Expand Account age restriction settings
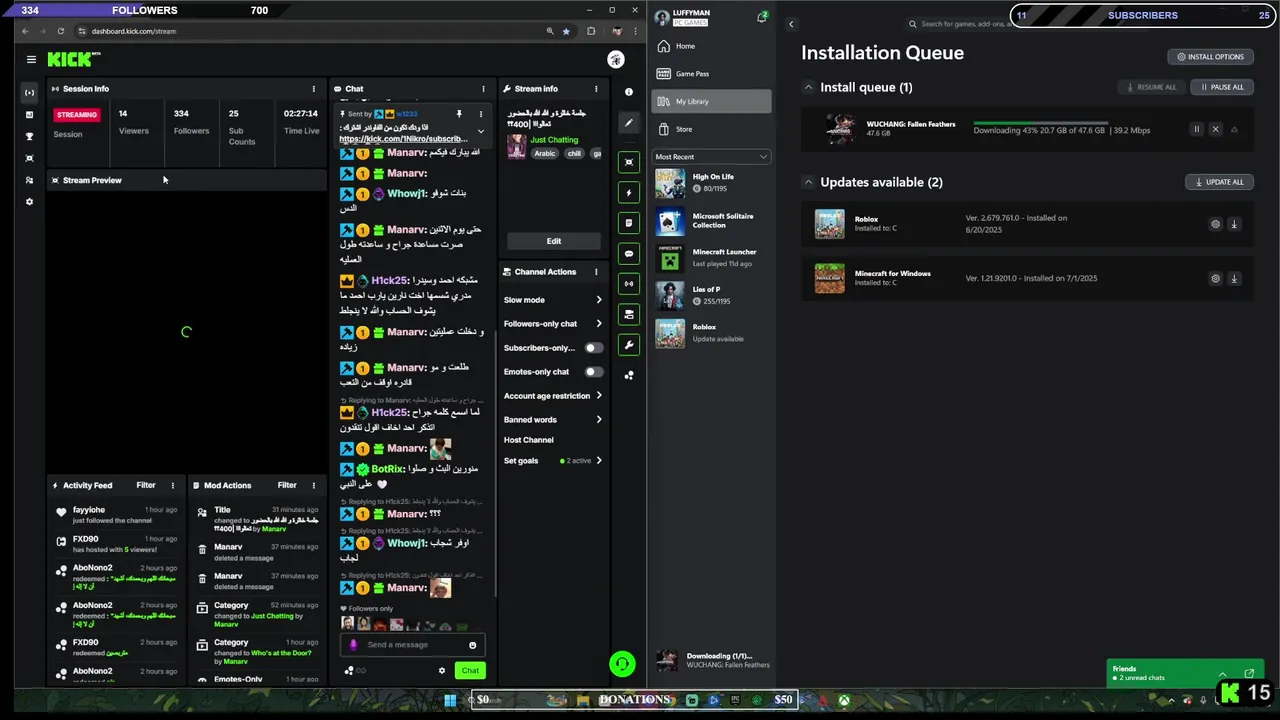Viewport: 1280px width, 720px height. 599,396
